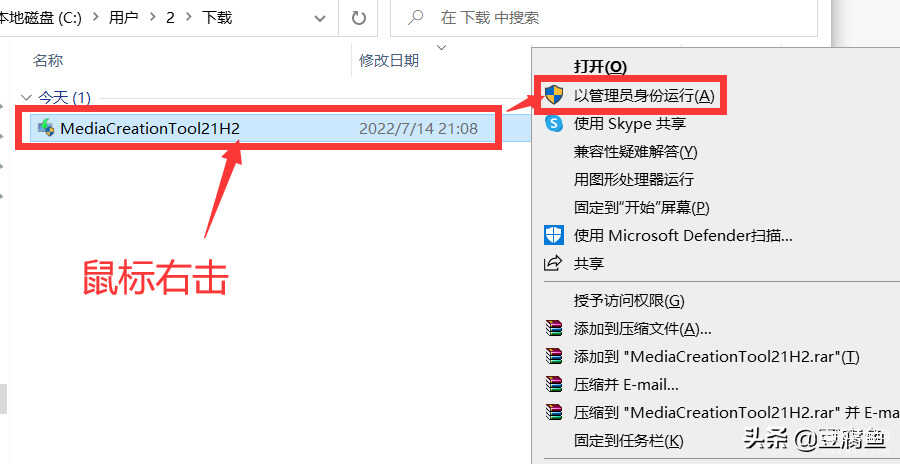Choose 用图形处理器运行
The height and width of the screenshot is (464, 900).
click(634, 179)
